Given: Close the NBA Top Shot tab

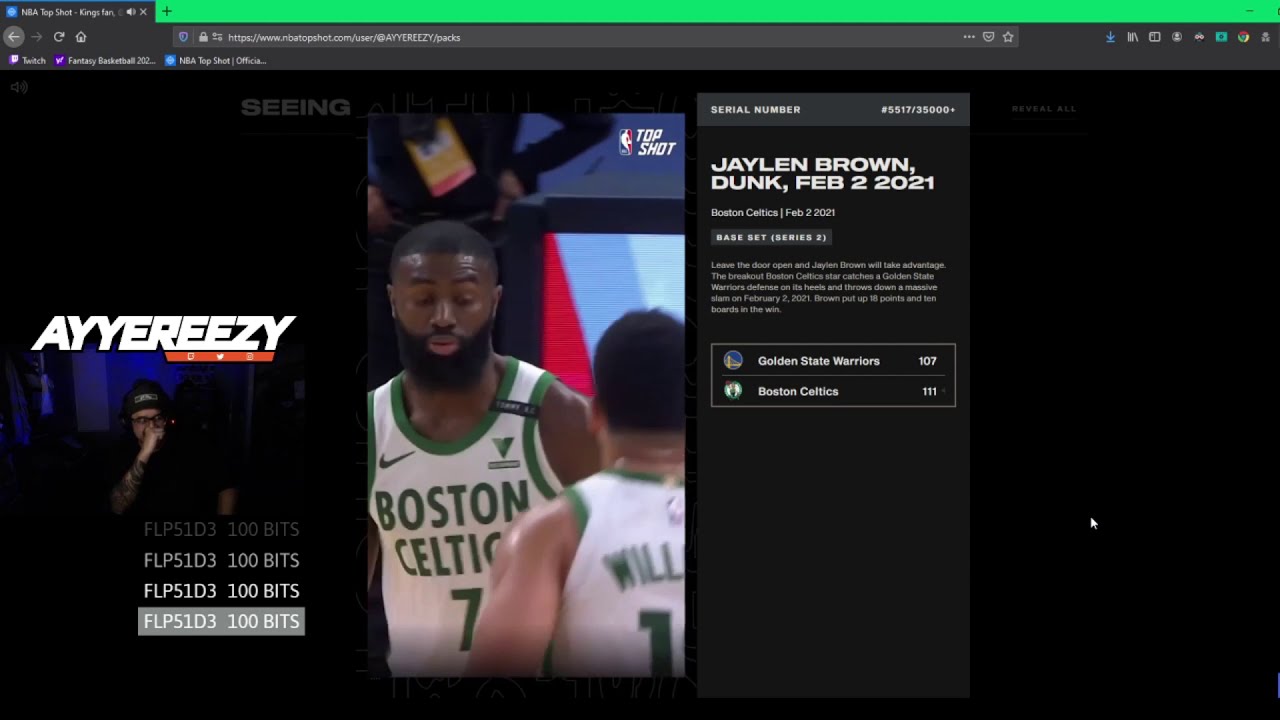Looking at the screenshot, I should (143, 12).
